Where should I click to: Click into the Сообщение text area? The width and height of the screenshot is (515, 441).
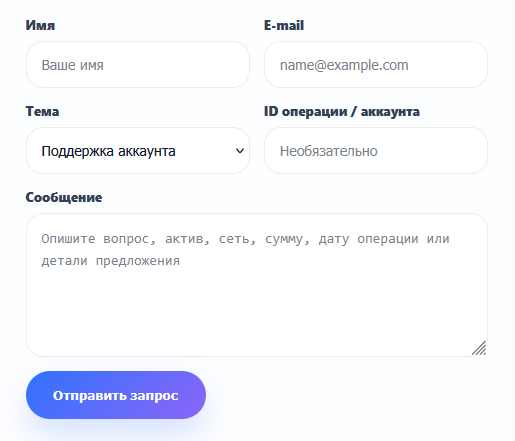pyautogui.click(x=257, y=285)
